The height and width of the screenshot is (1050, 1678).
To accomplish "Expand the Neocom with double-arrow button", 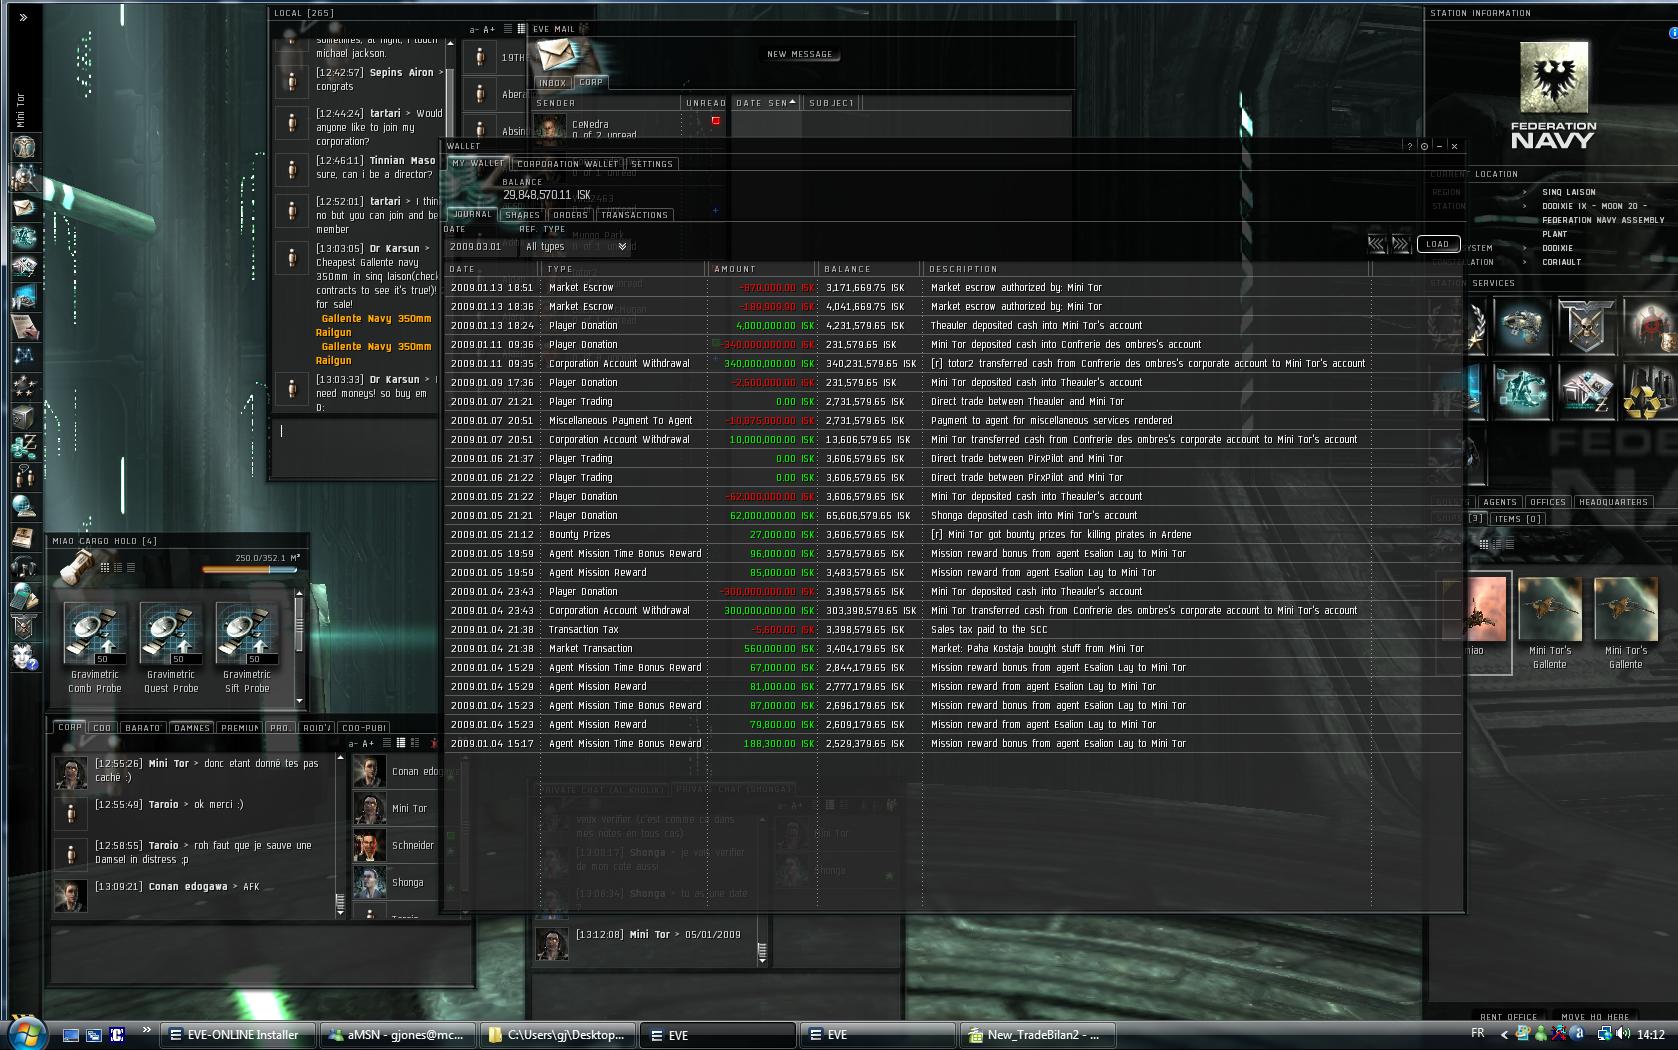I will click(x=23, y=17).
